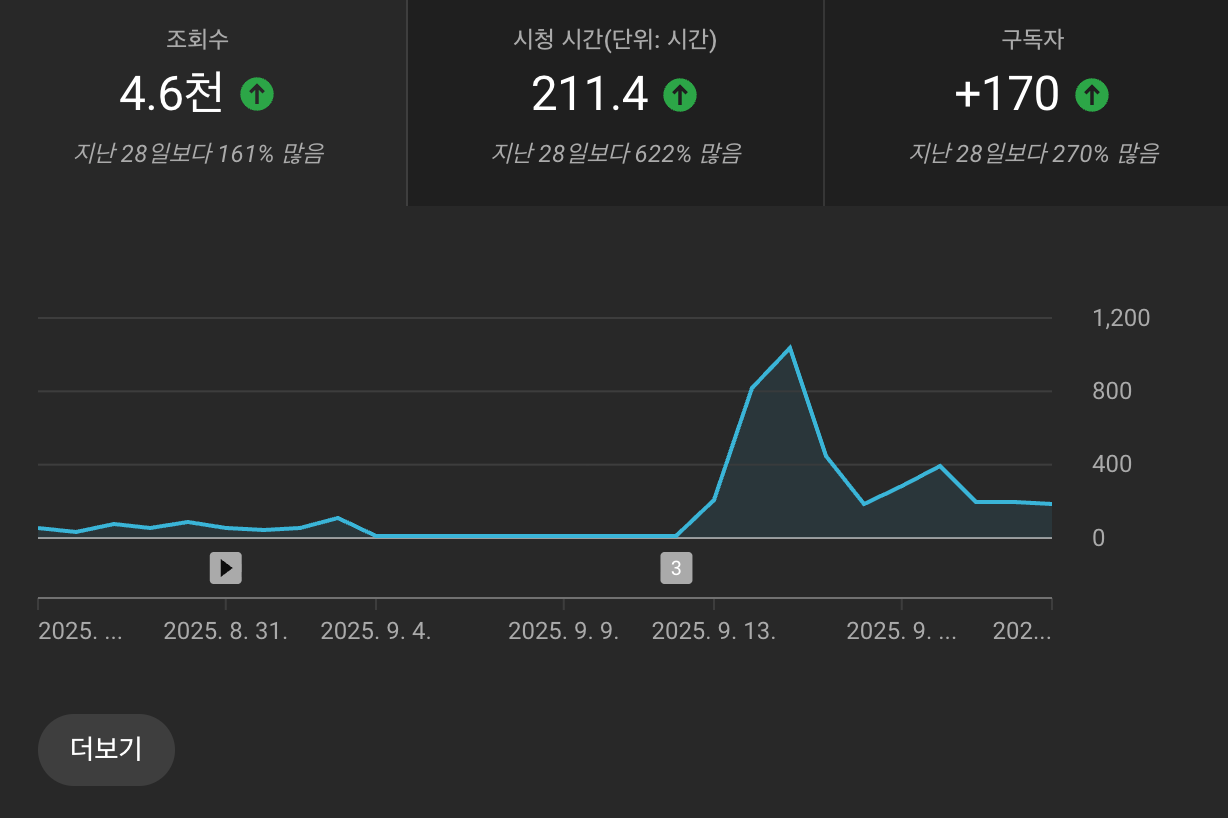Click the highest peak of the chart line
The image size is (1228, 818).
(x=790, y=348)
